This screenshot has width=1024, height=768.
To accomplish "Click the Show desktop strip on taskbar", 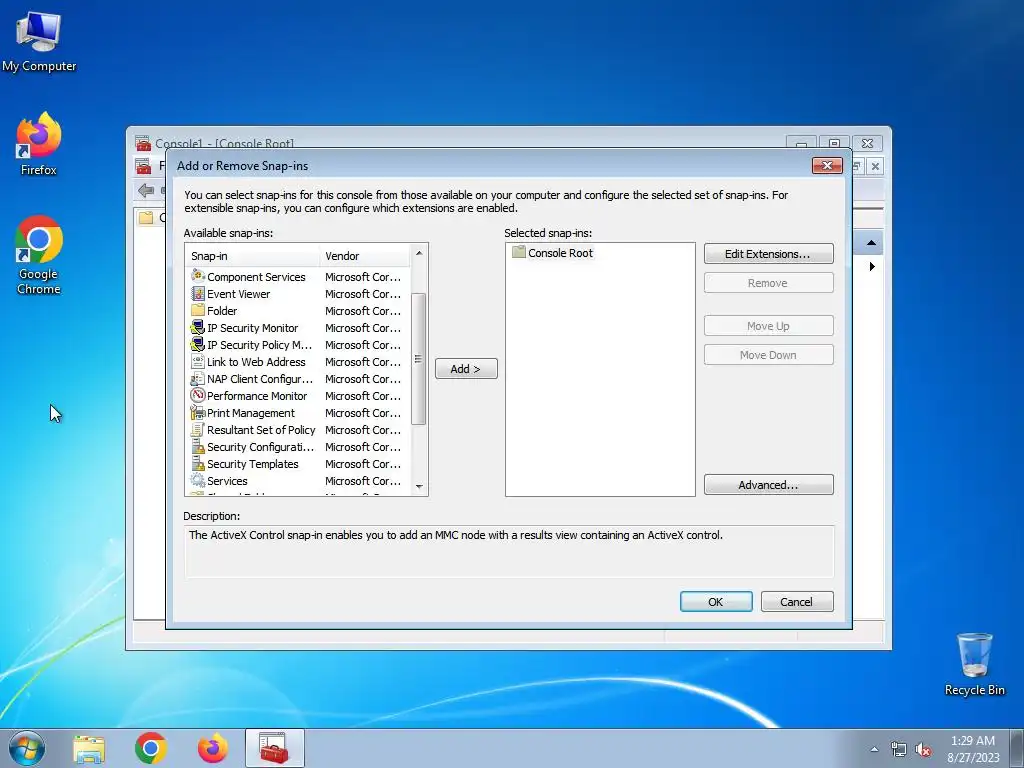I will point(1017,748).
